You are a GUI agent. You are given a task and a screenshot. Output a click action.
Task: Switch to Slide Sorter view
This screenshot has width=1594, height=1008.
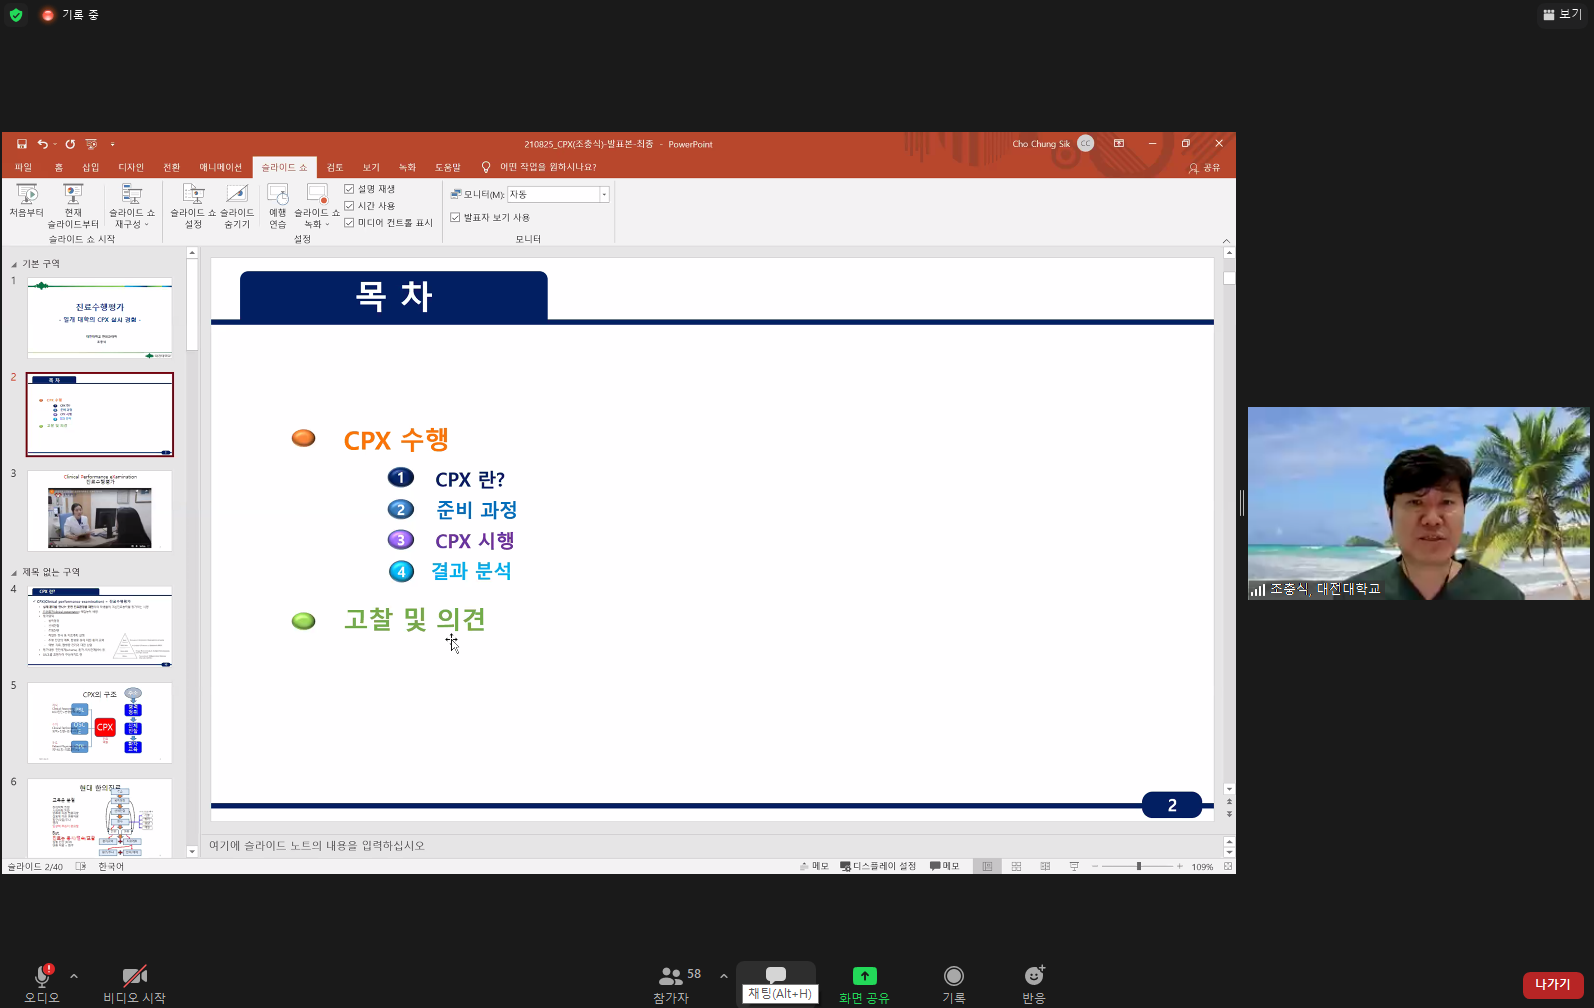click(1016, 866)
